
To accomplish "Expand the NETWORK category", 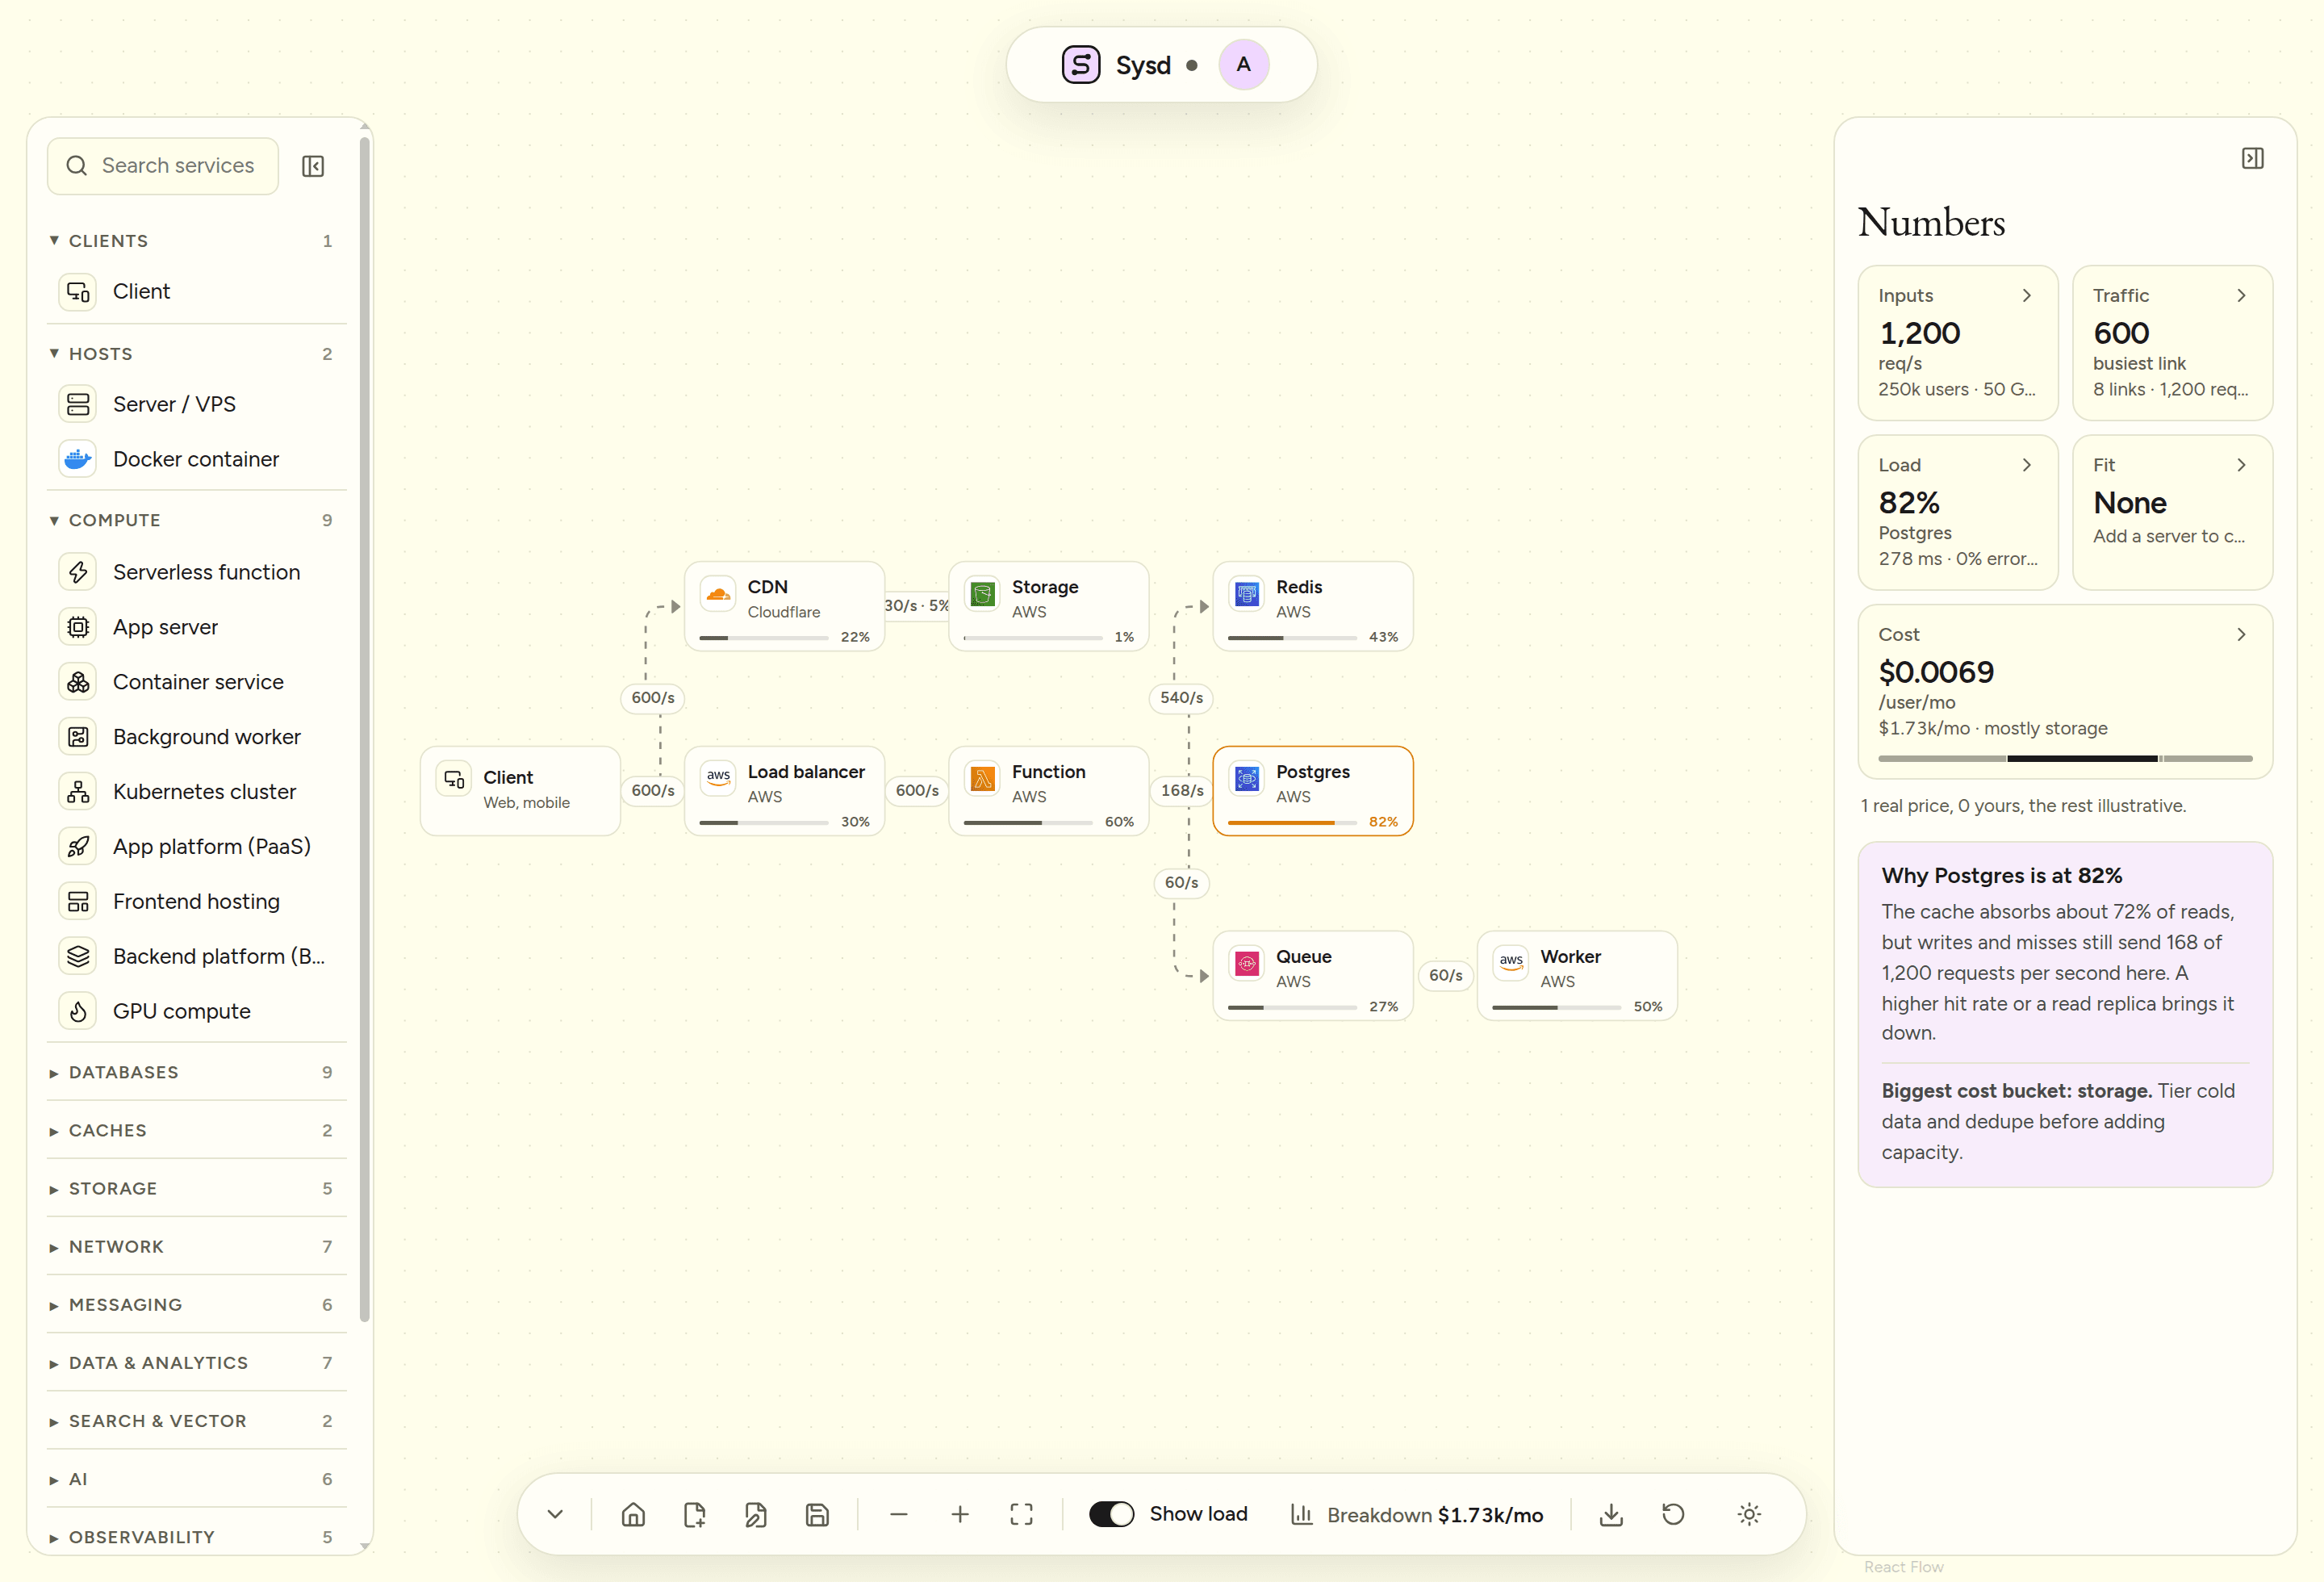I will pyautogui.click(x=197, y=1246).
